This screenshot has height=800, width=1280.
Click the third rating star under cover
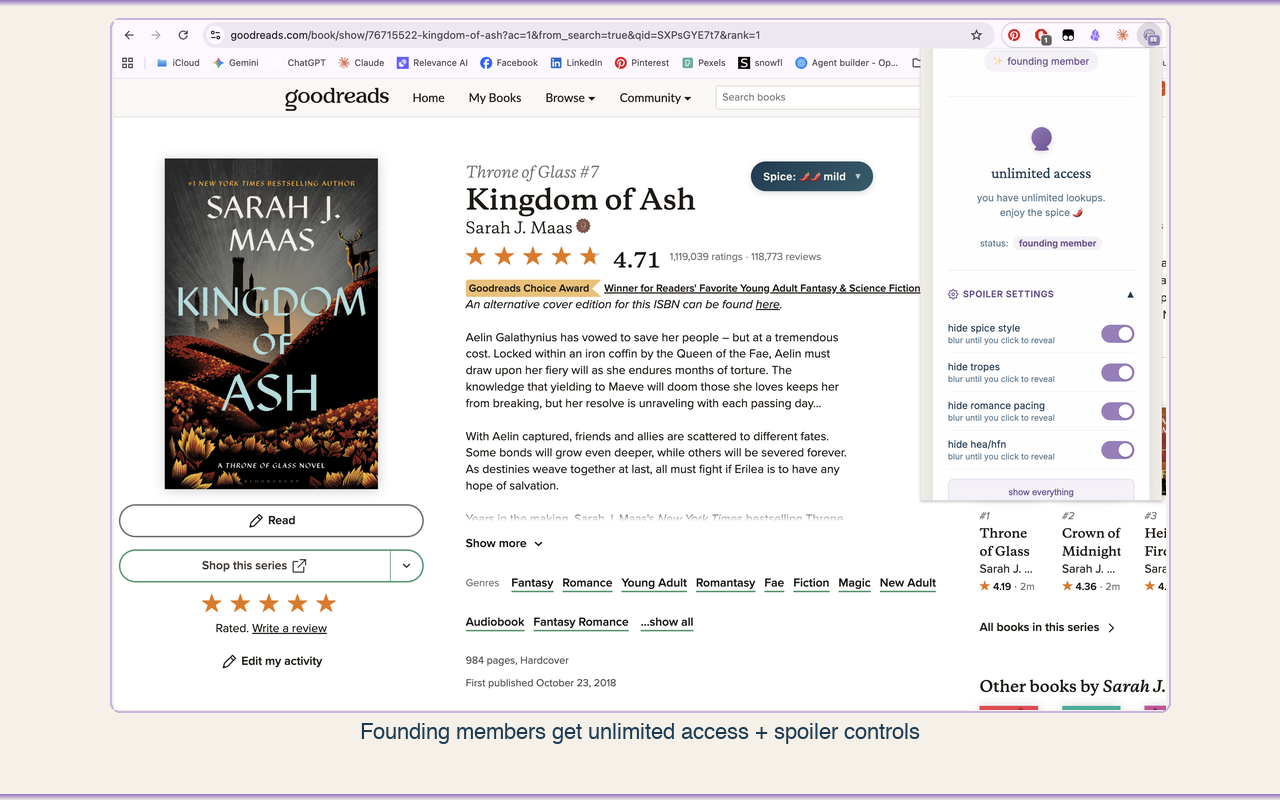click(x=269, y=603)
